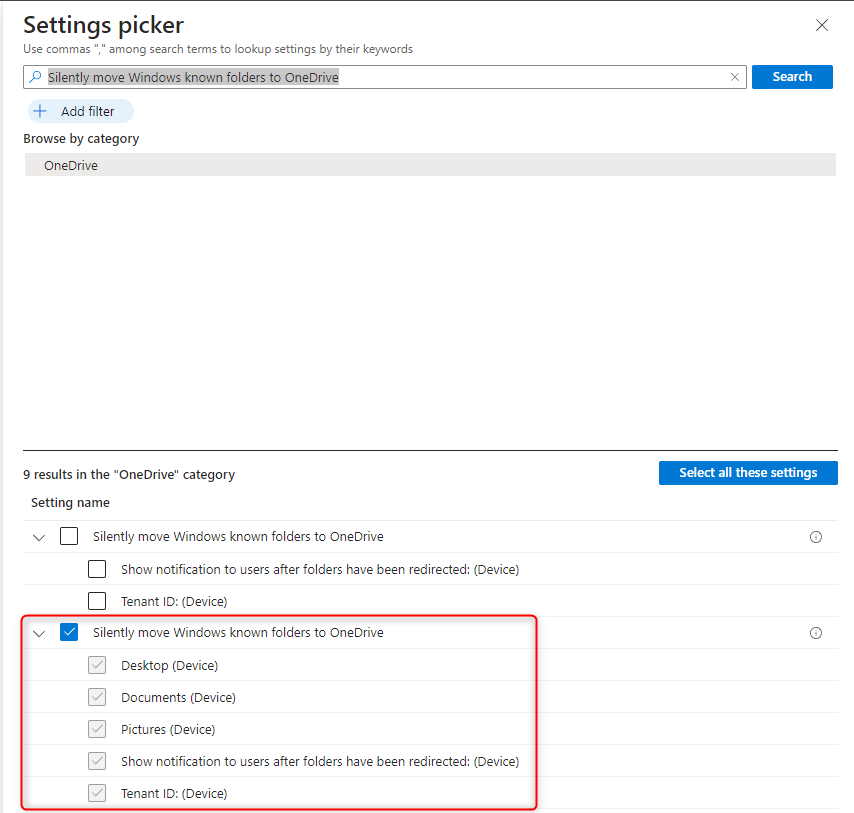Click the Pictures (Device) checkbox
Viewport: 854px width, 813px height.
tap(97, 728)
